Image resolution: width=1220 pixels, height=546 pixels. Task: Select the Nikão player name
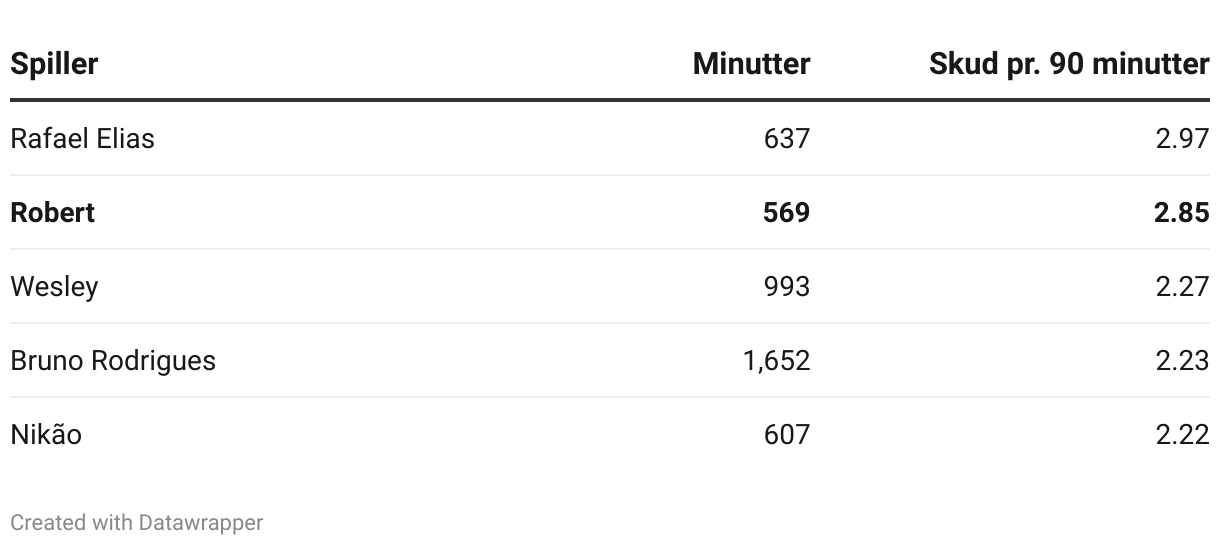pyautogui.click(x=46, y=434)
